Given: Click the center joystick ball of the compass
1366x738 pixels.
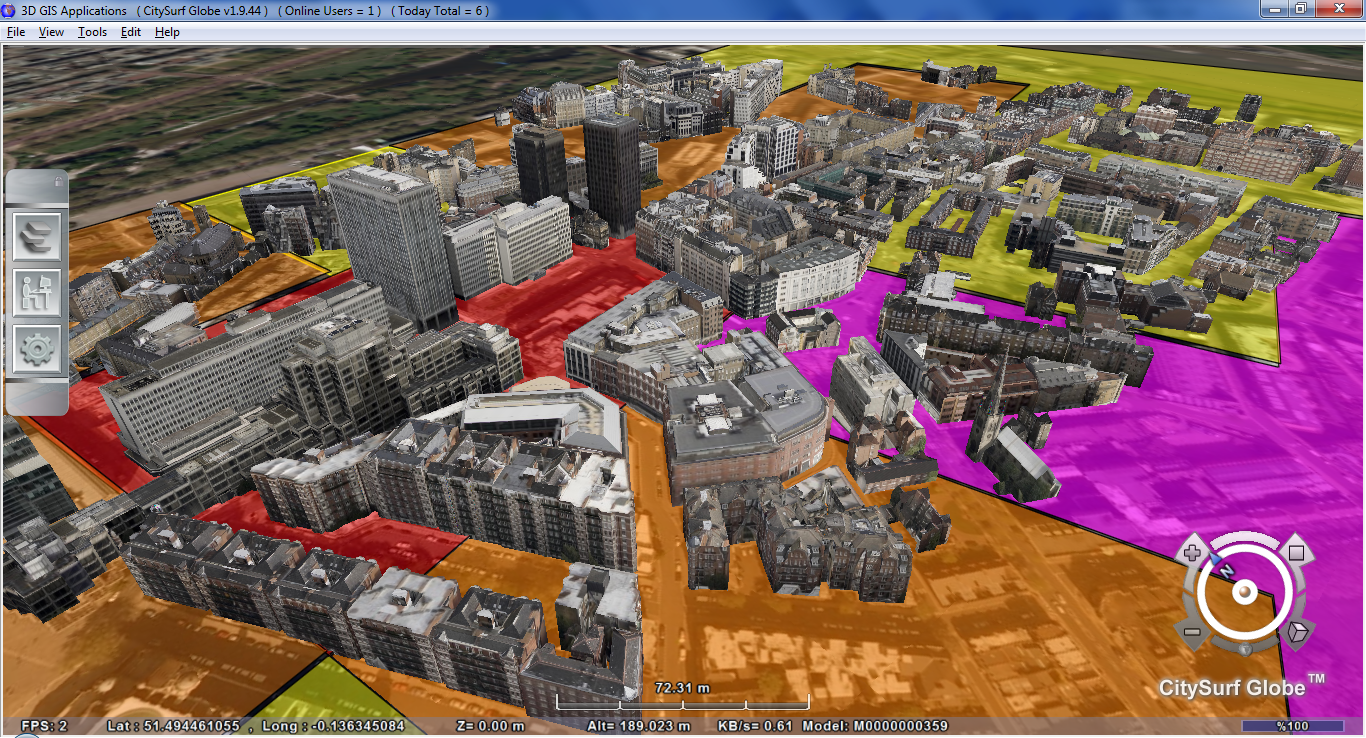Looking at the screenshot, I should [x=1244, y=592].
